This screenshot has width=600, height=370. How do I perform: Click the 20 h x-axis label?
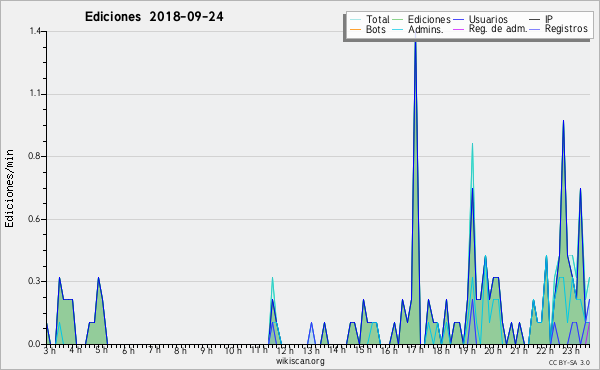click(x=493, y=351)
